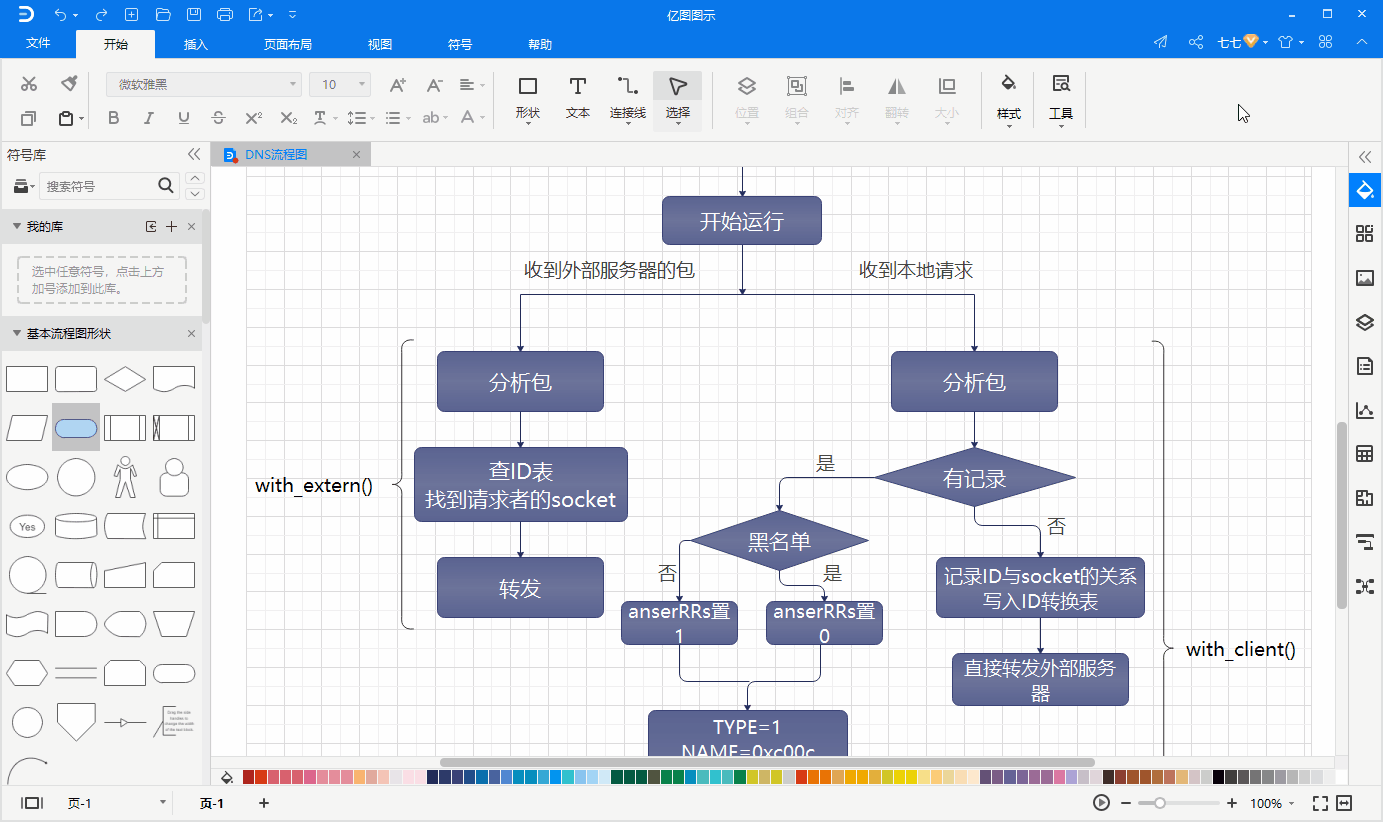This screenshot has height=822, width=1383.
Task: Toggle Subscript formatting
Action: (x=288, y=118)
